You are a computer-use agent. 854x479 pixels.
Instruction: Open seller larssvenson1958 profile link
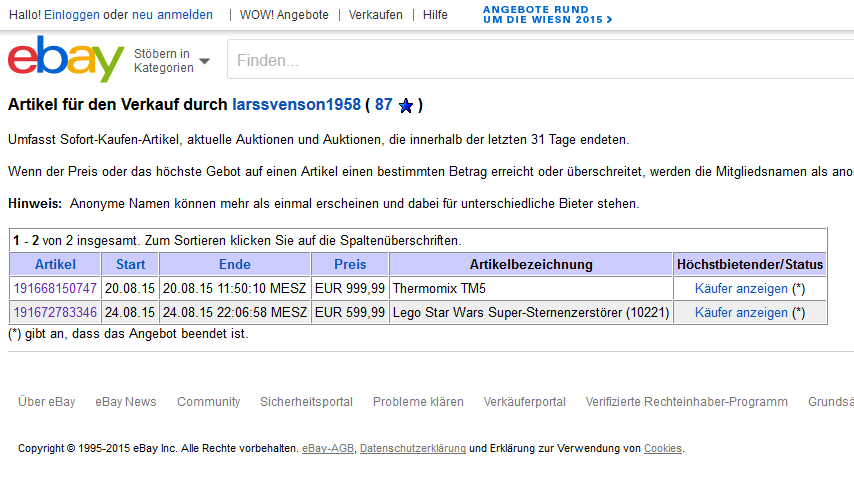296,105
